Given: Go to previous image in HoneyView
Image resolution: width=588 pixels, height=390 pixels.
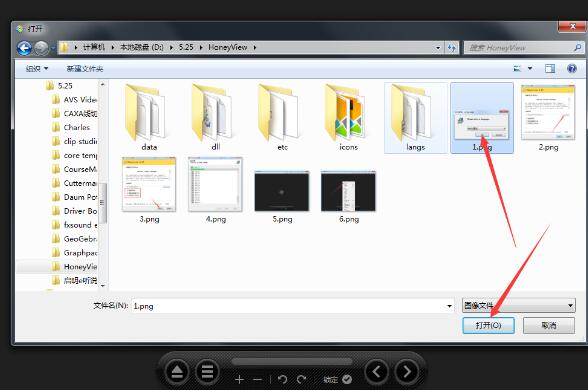Looking at the screenshot, I should point(376,372).
